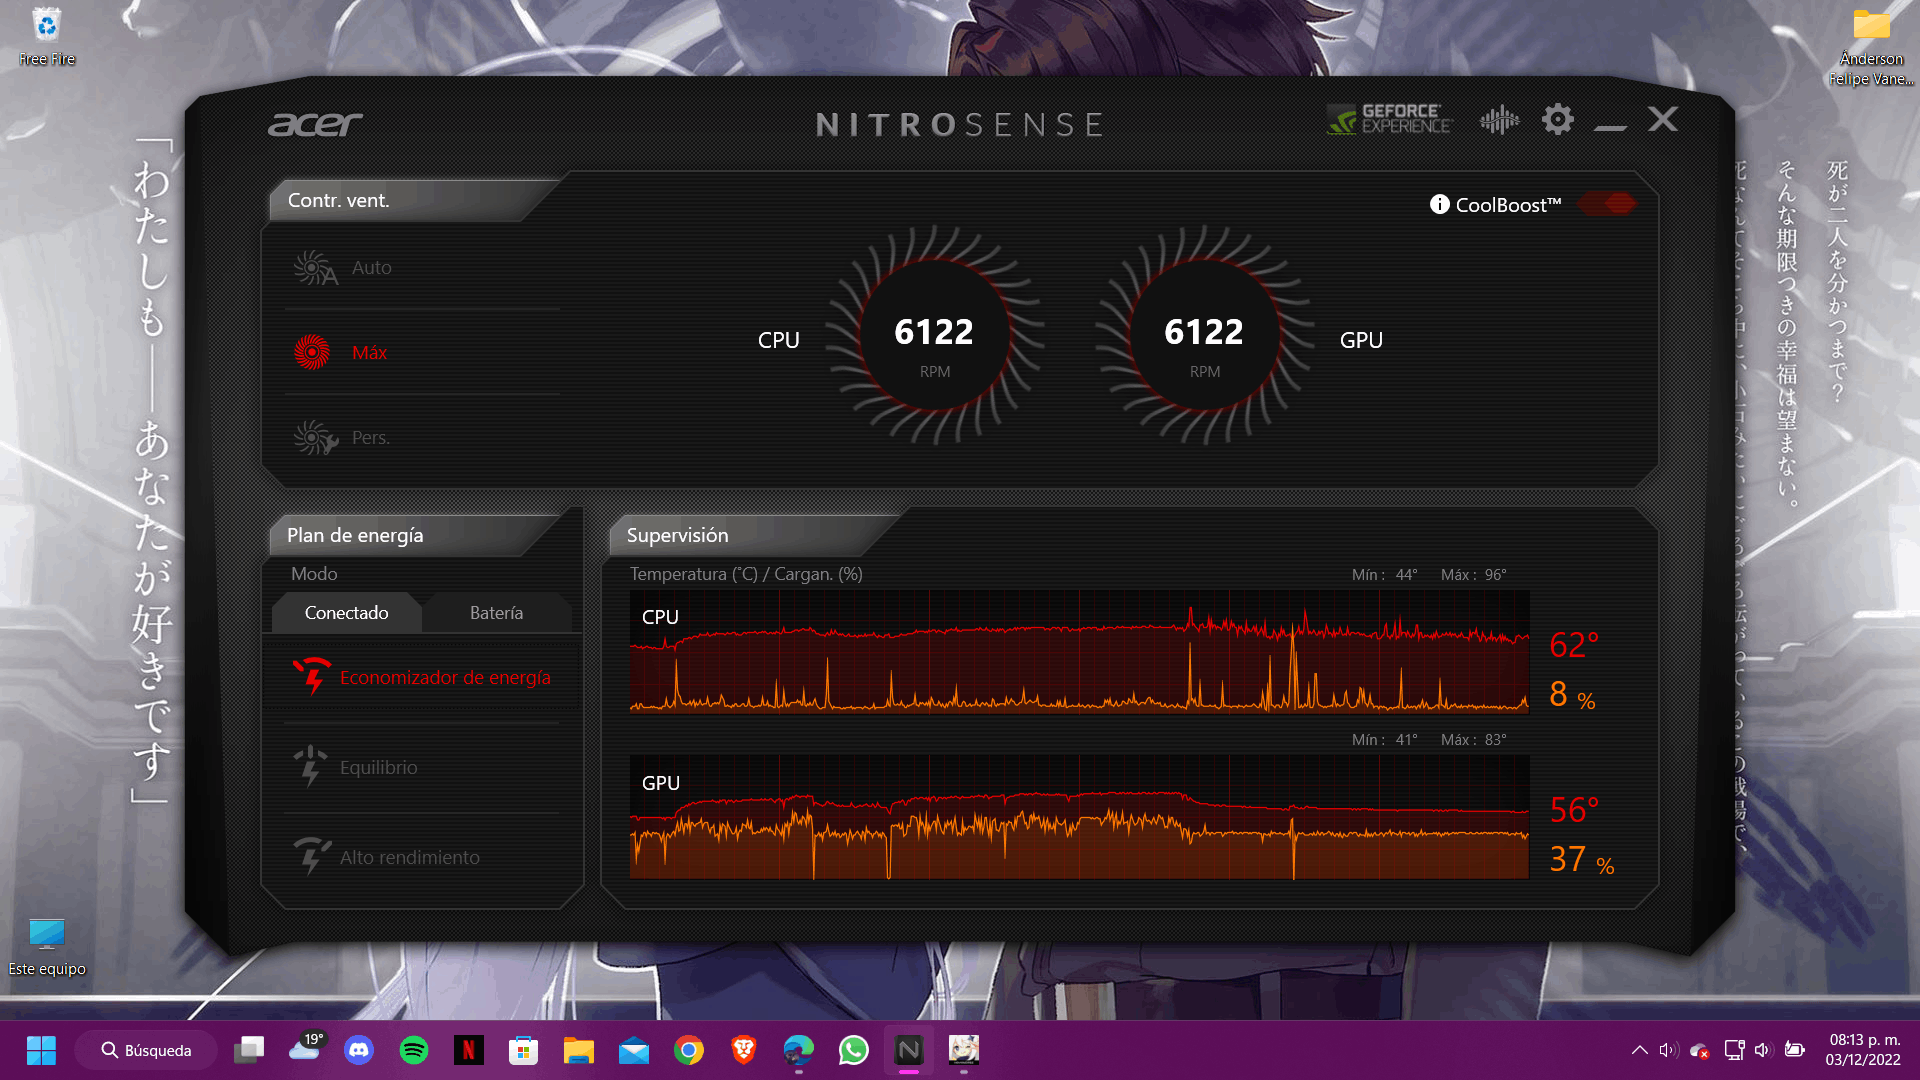This screenshot has height=1080, width=1920.
Task: Open NitroSense settings via gear icon
Action: click(x=1556, y=119)
